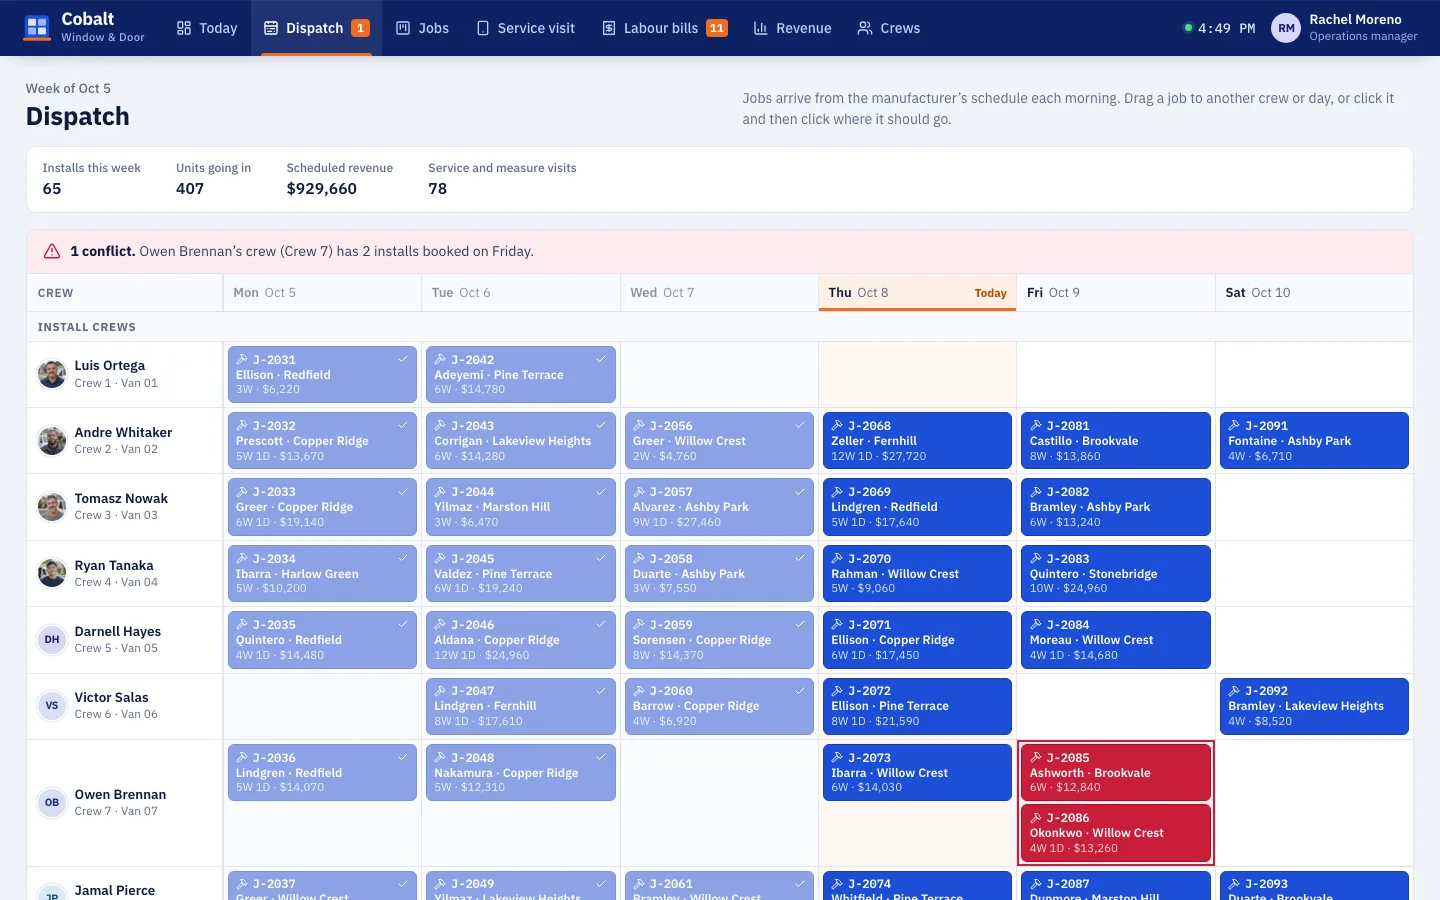Click install tool icon on J-2060
Screen dimensions: 1440x900
639,690
